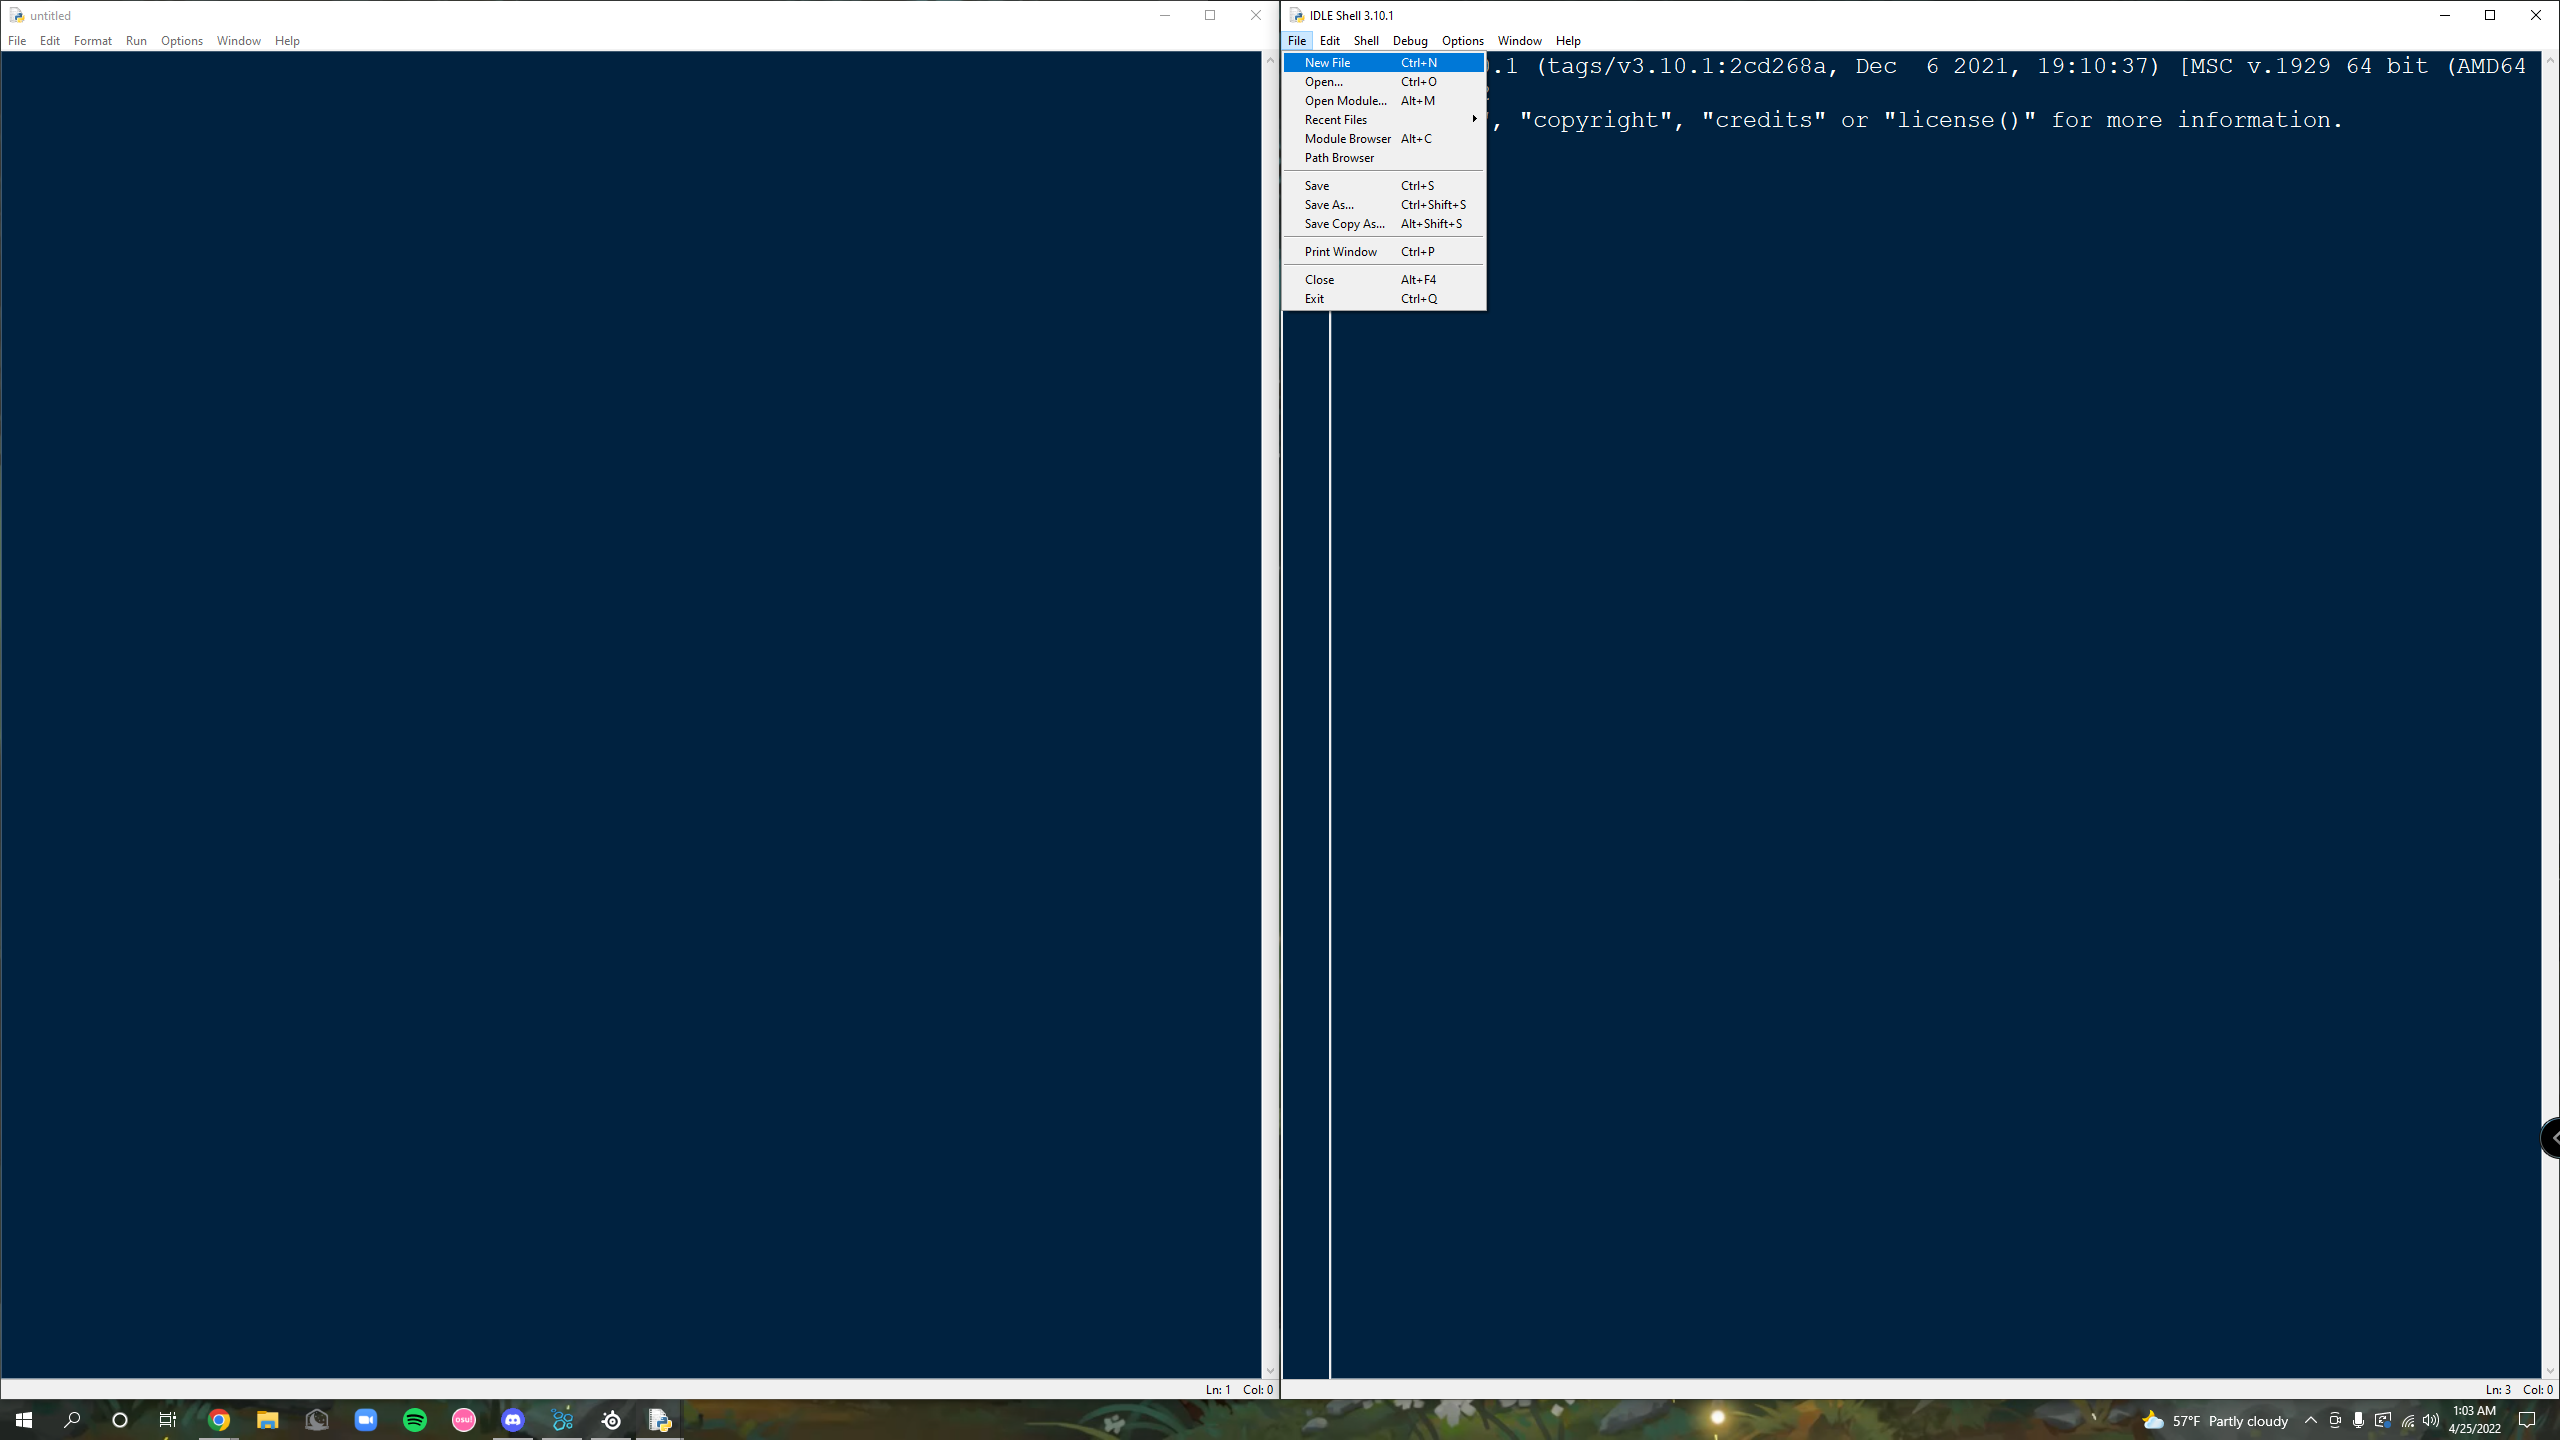Open Spotify from the taskbar
This screenshot has height=1440, width=2560.
point(415,1419)
